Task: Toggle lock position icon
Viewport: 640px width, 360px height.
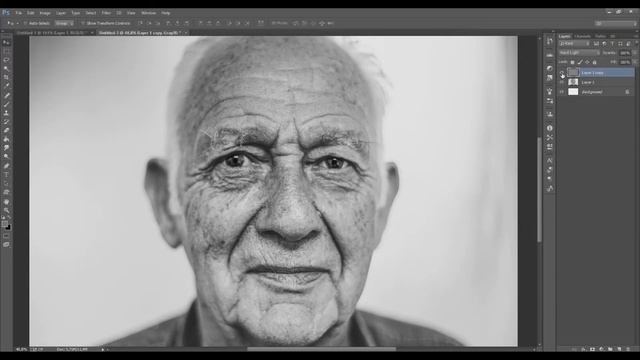Action: [587, 62]
